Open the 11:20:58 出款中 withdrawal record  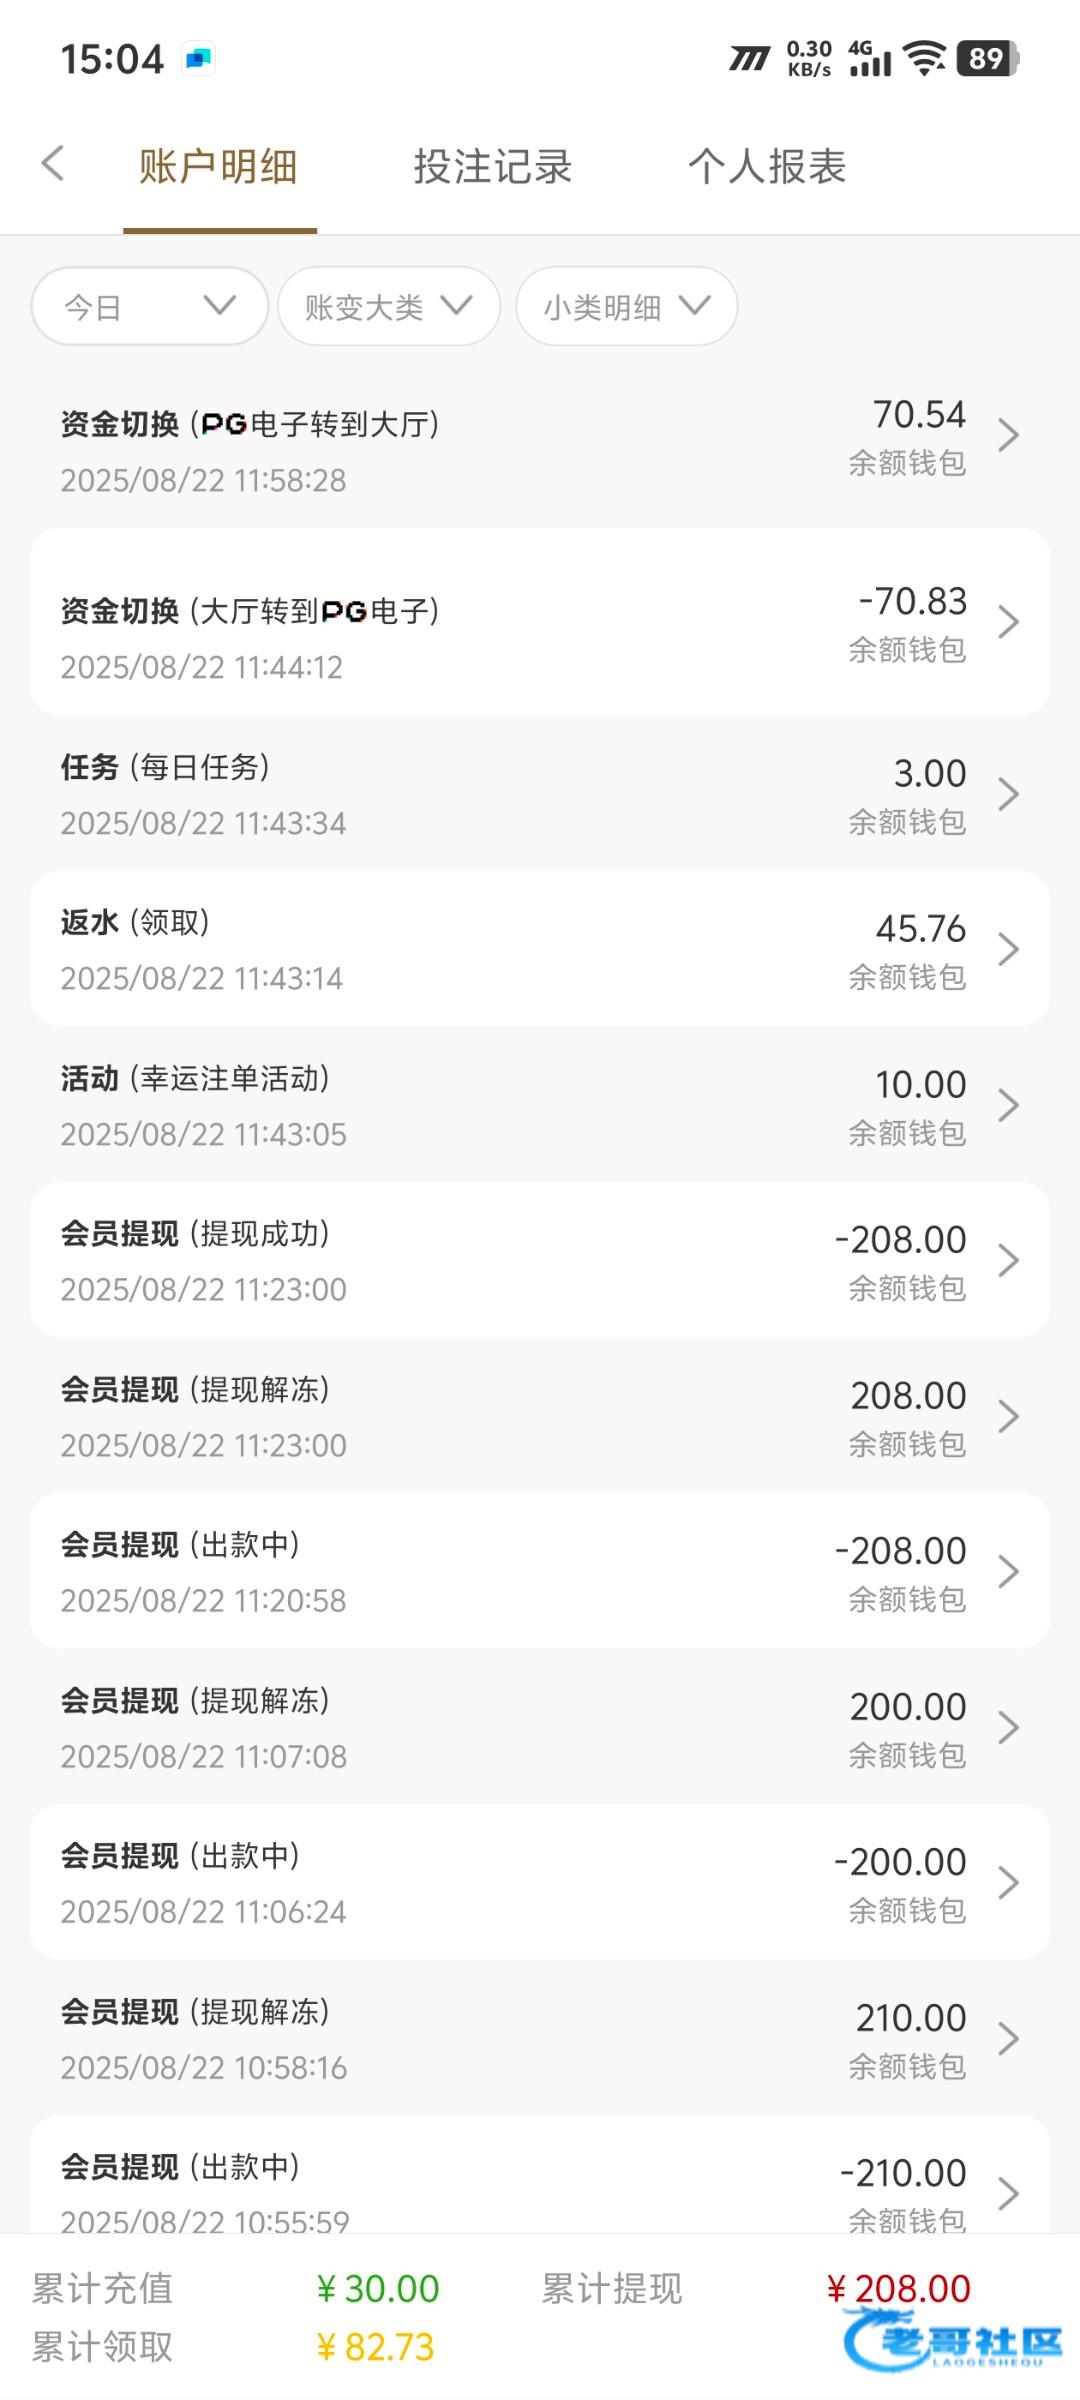point(540,1571)
